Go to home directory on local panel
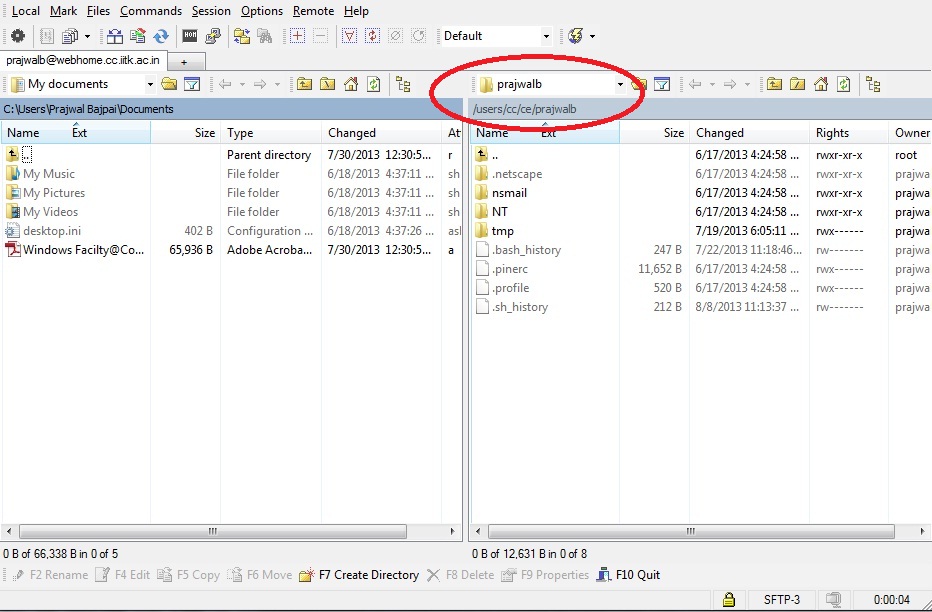The width and height of the screenshot is (932, 612). coord(351,84)
